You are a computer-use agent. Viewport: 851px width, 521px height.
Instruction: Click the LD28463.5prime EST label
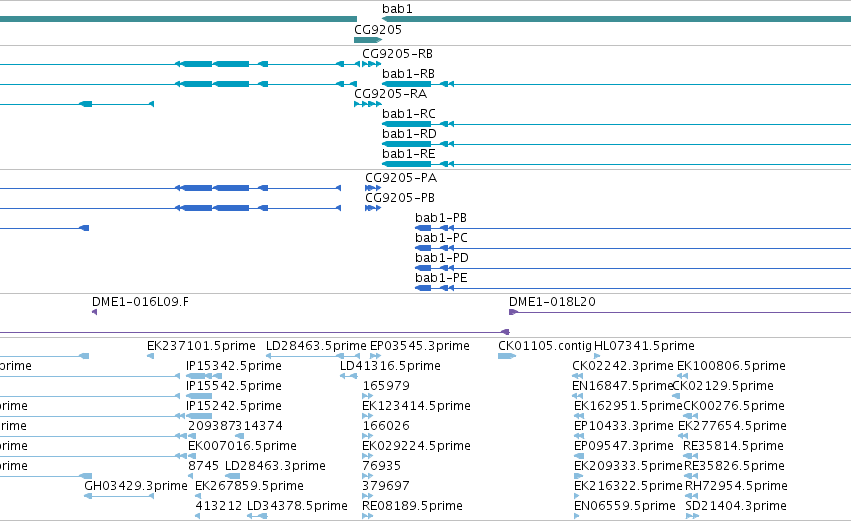316,346
